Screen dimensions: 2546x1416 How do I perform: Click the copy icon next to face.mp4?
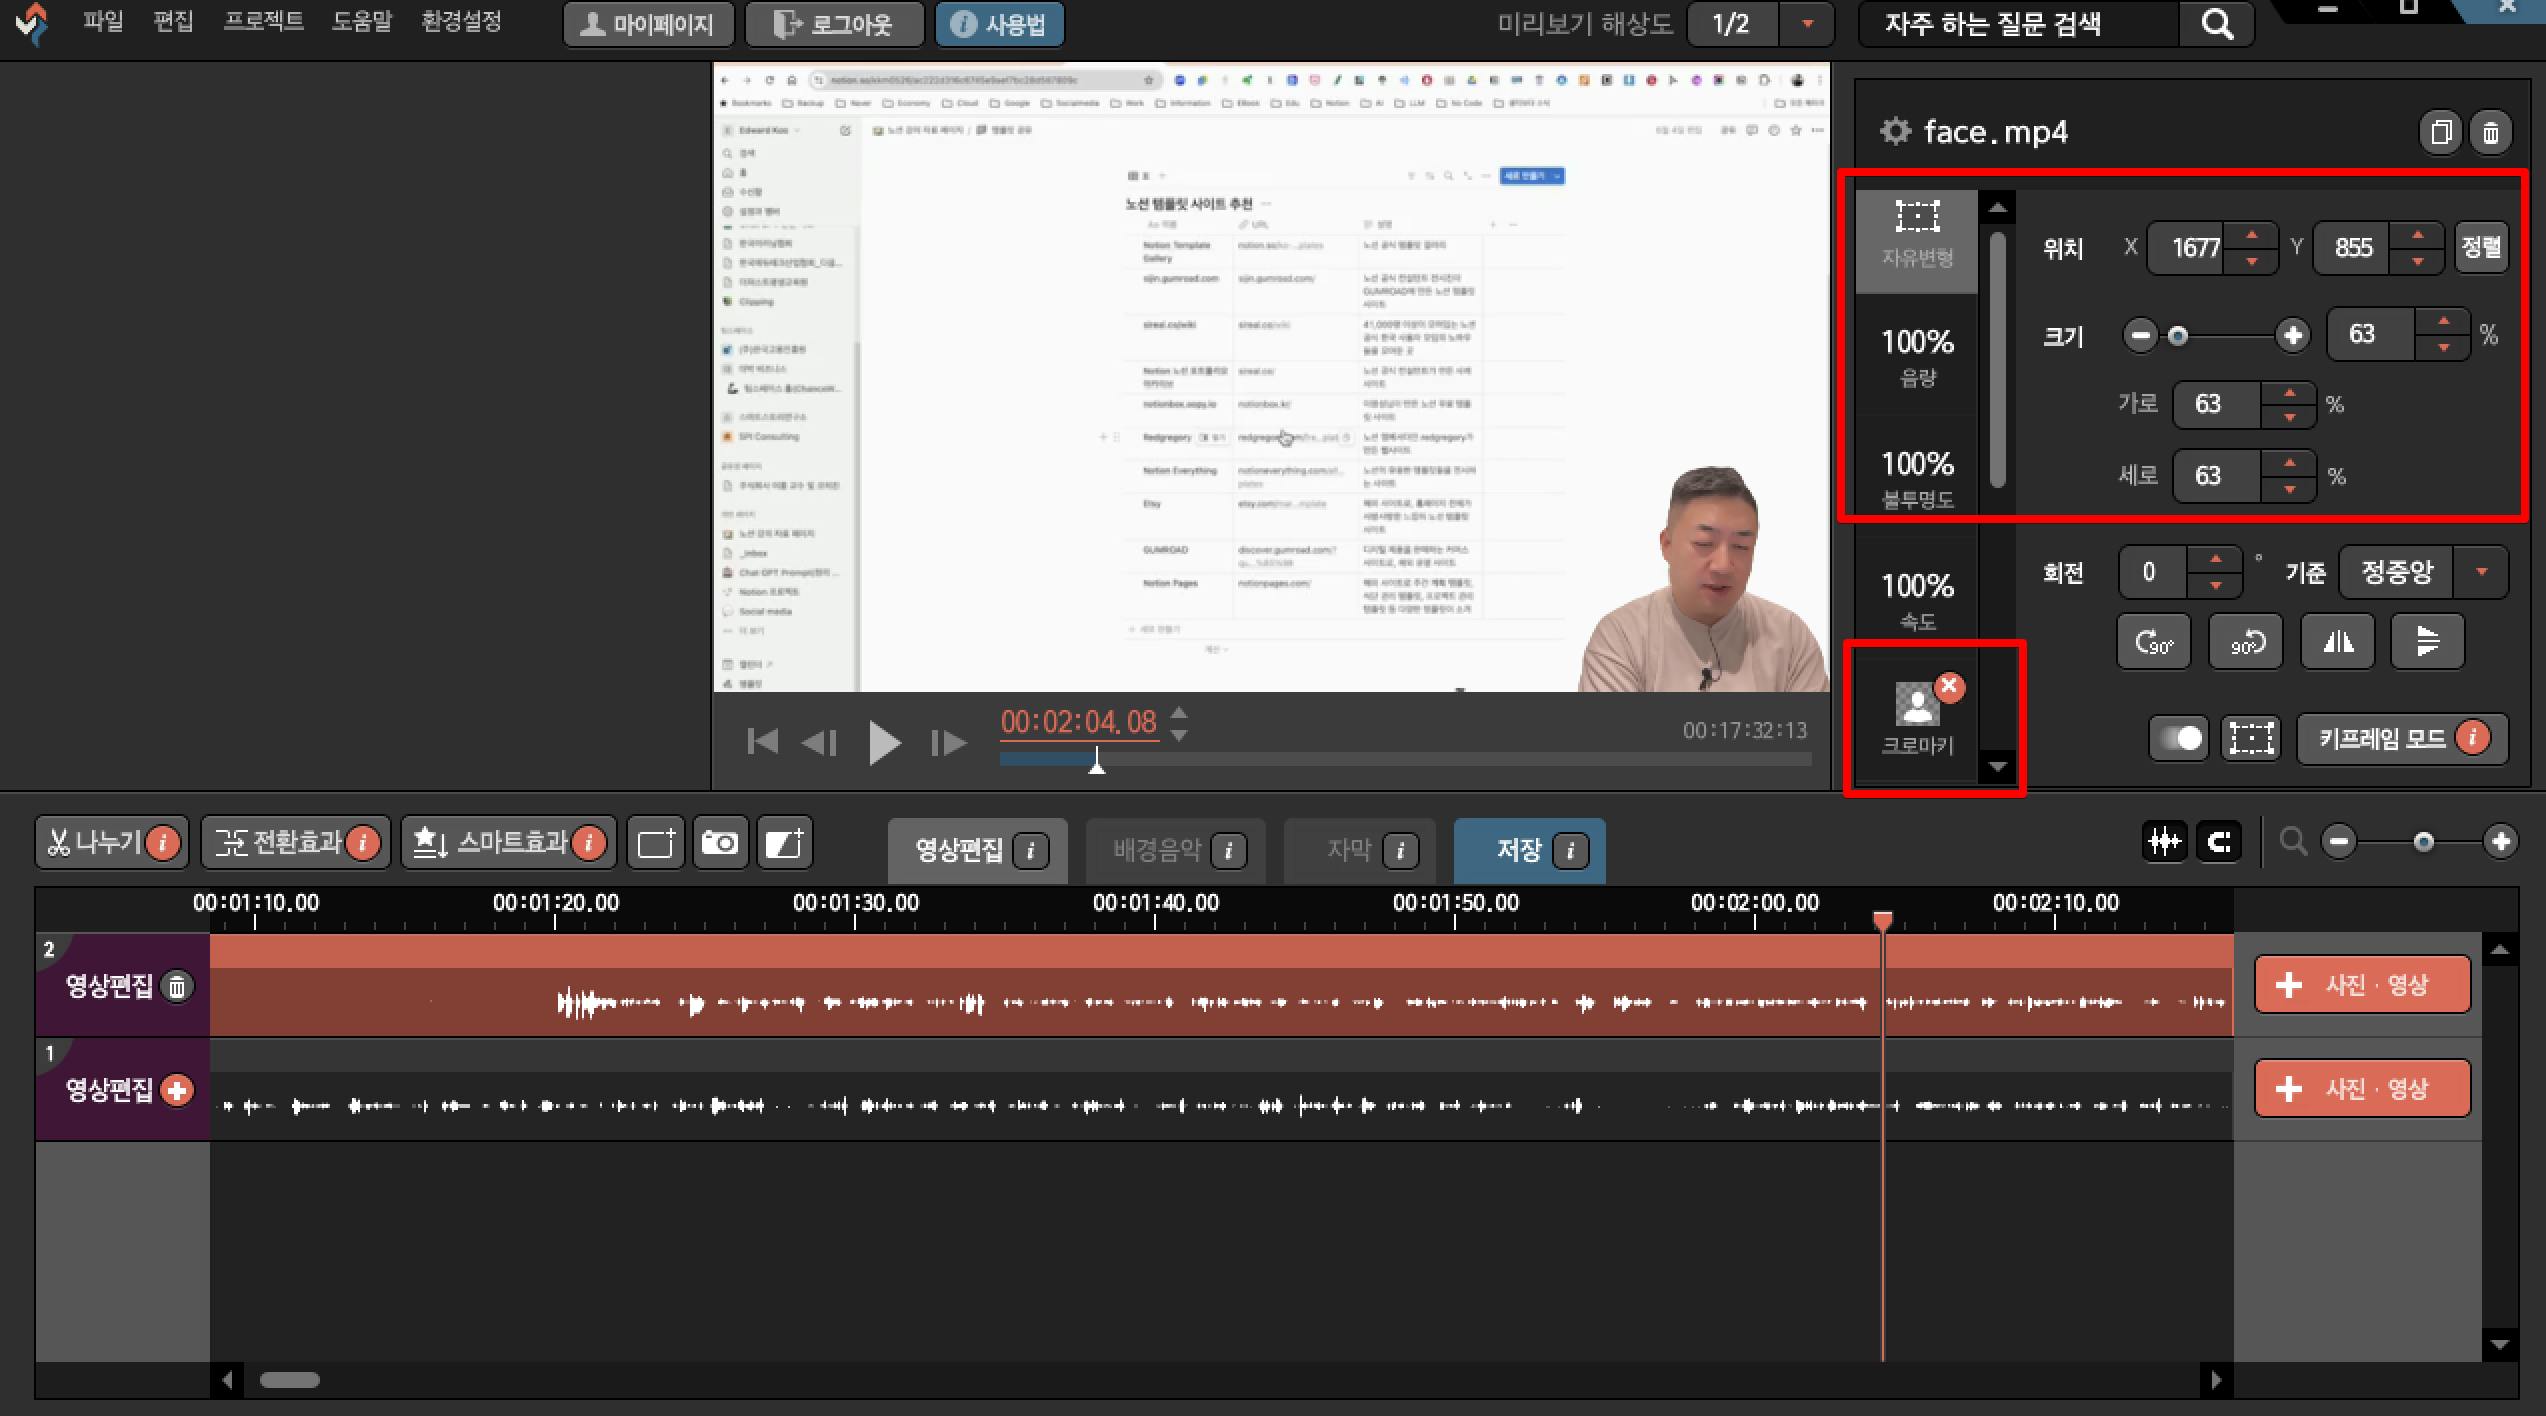click(x=2440, y=132)
